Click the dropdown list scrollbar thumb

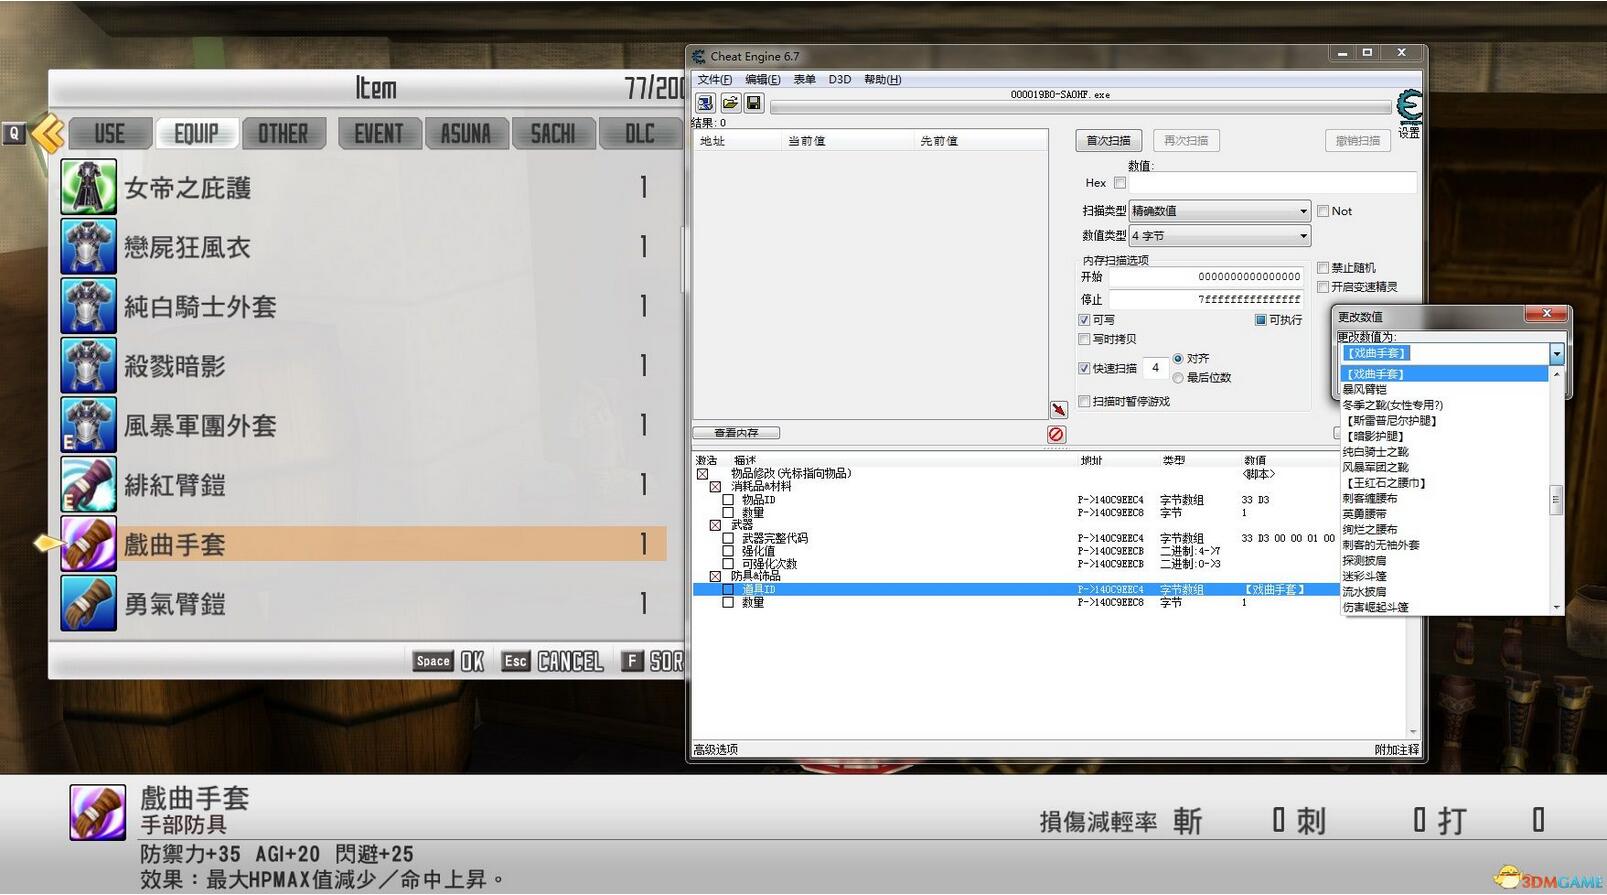1556,500
